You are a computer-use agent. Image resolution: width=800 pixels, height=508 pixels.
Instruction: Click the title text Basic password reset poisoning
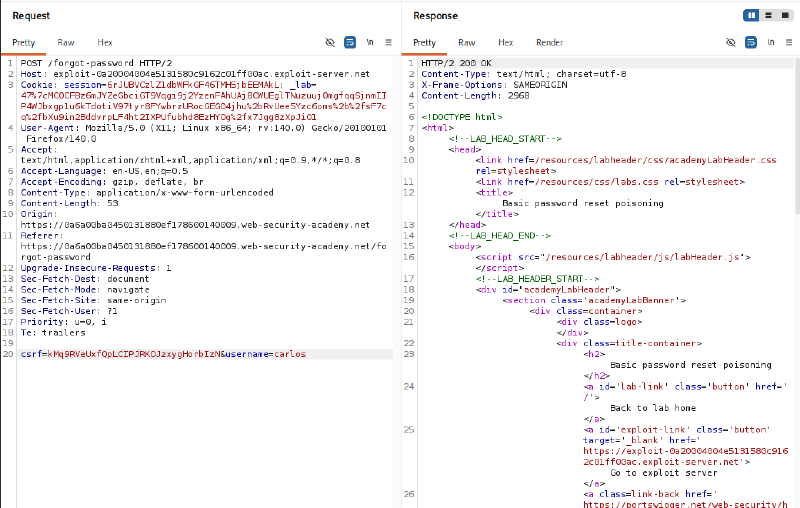[583, 203]
